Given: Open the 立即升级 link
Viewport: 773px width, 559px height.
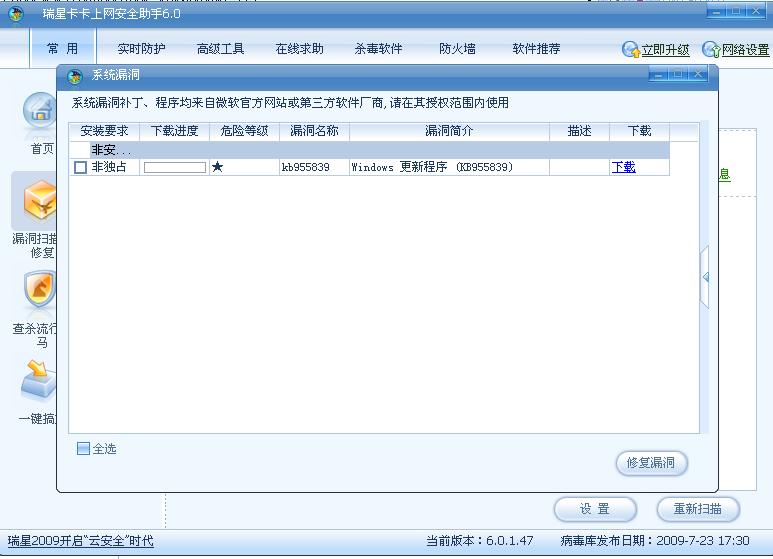Looking at the screenshot, I should click(666, 50).
